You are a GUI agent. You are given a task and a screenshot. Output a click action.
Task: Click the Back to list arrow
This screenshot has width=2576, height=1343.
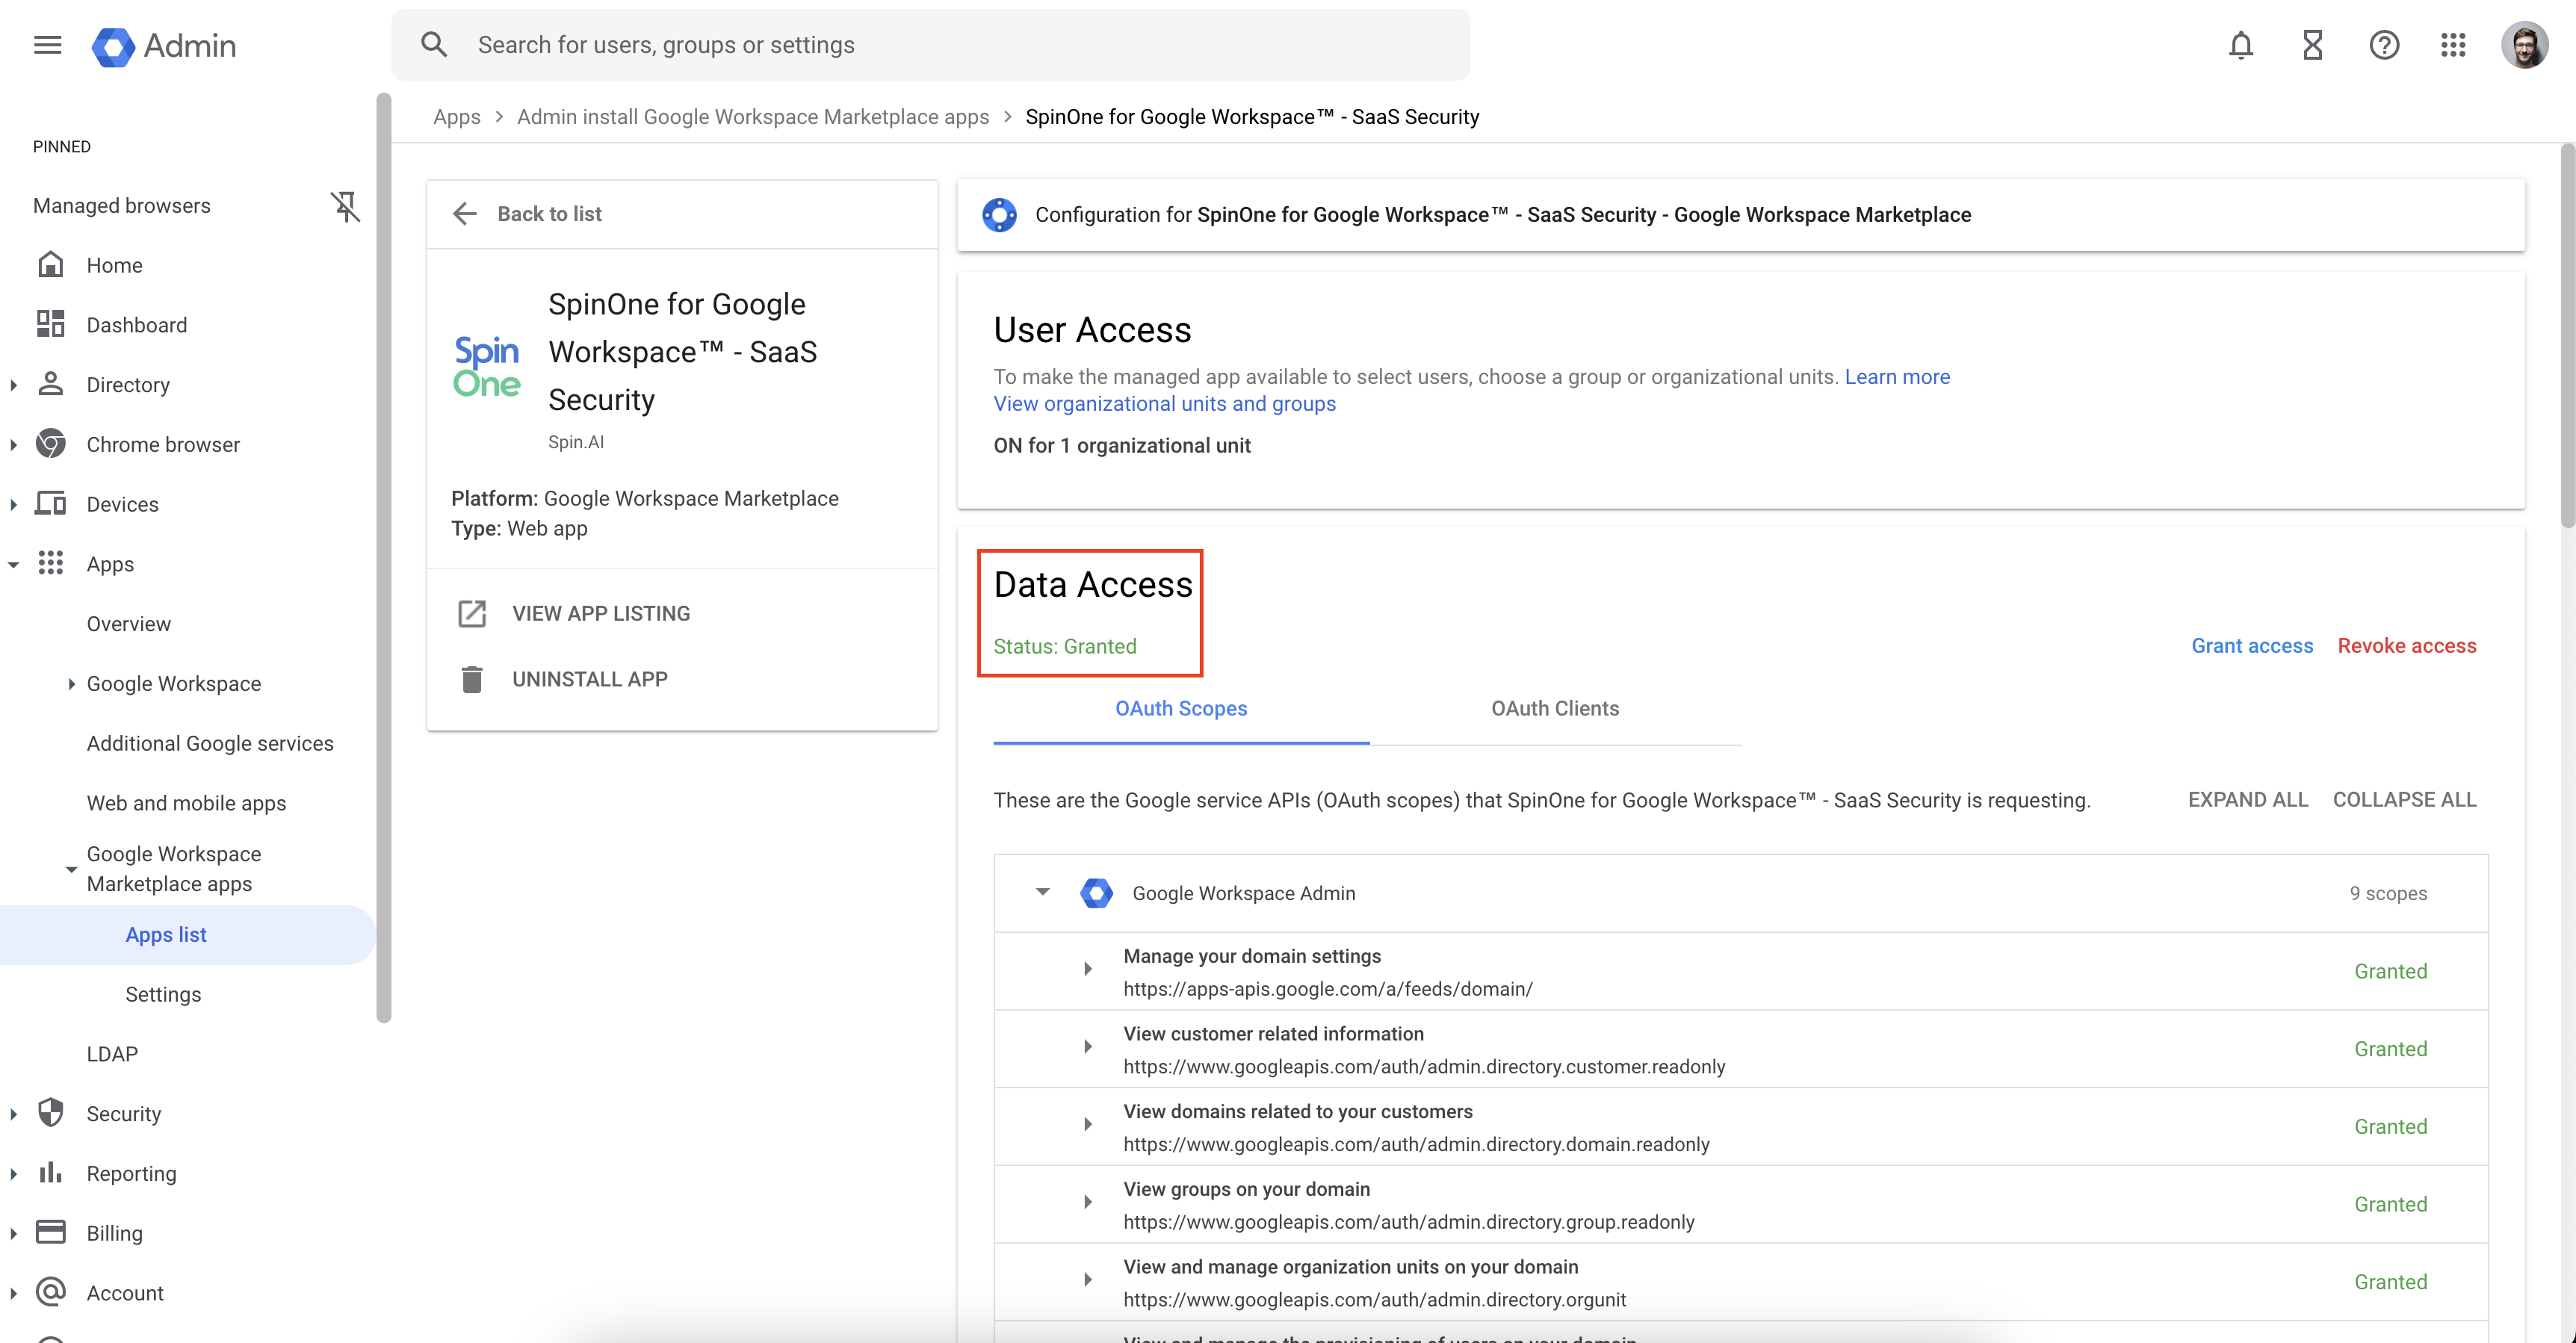pyautogui.click(x=465, y=214)
